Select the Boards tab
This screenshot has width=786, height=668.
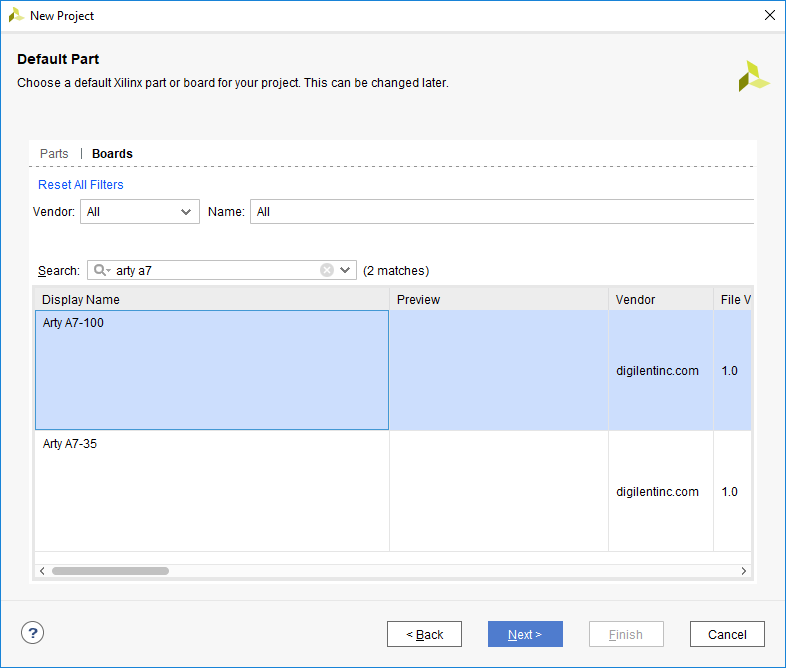[112, 154]
